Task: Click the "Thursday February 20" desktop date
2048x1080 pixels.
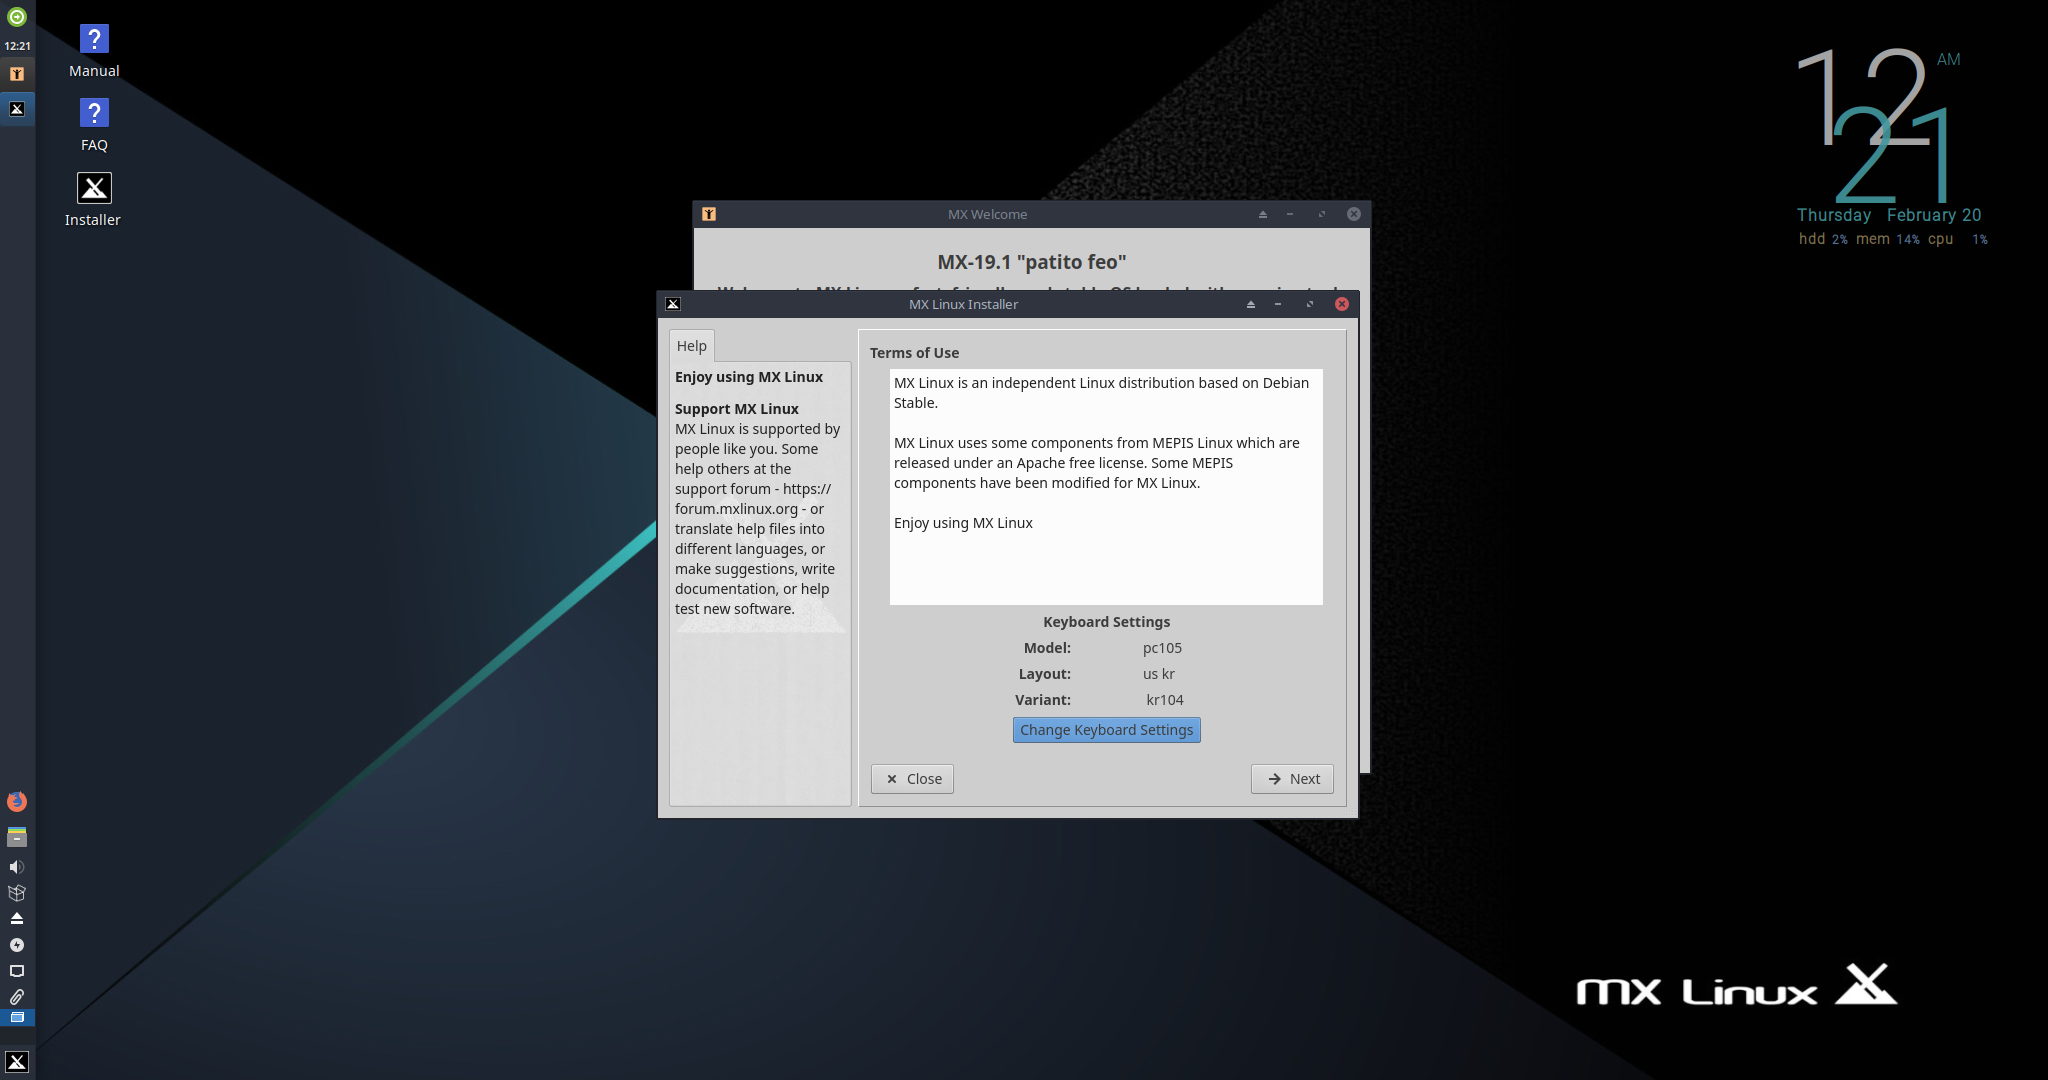Action: point(1889,215)
